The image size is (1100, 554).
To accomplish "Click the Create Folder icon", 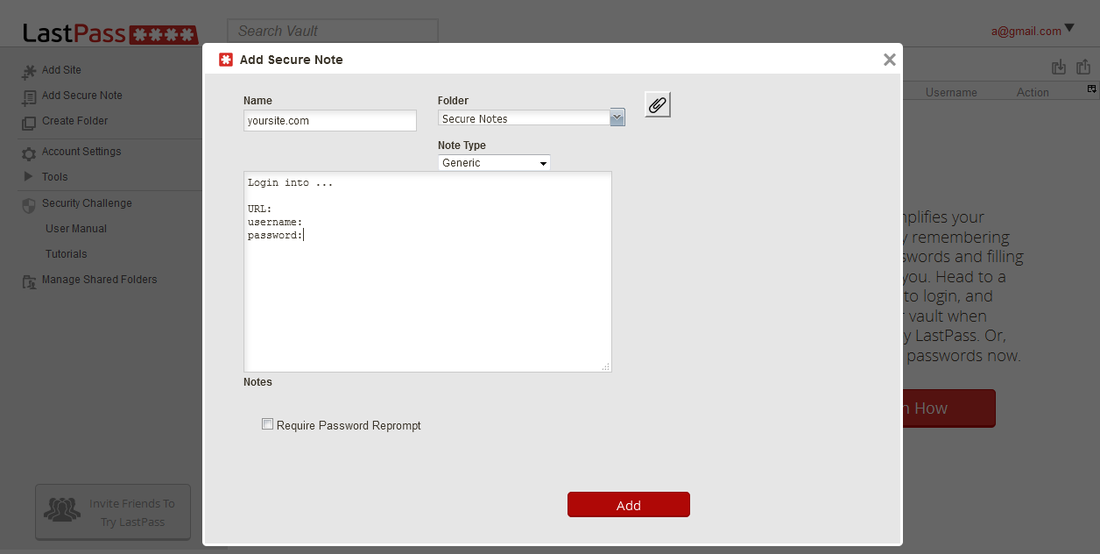I will [29, 123].
